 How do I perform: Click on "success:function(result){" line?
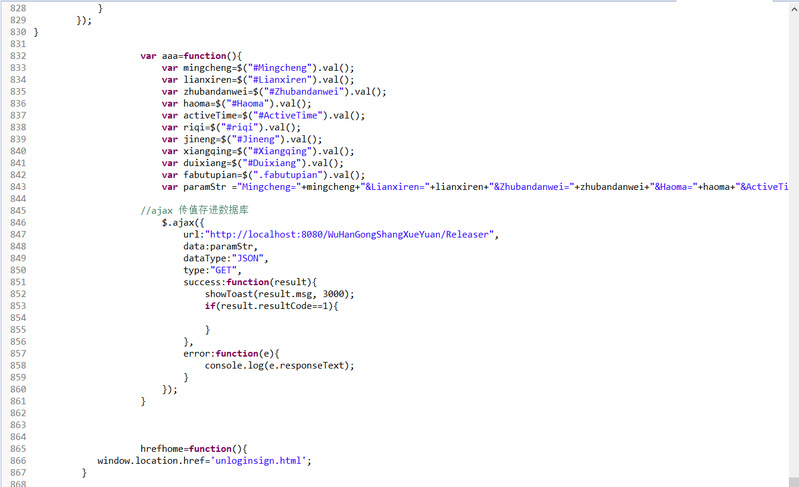(x=250, y=282)
